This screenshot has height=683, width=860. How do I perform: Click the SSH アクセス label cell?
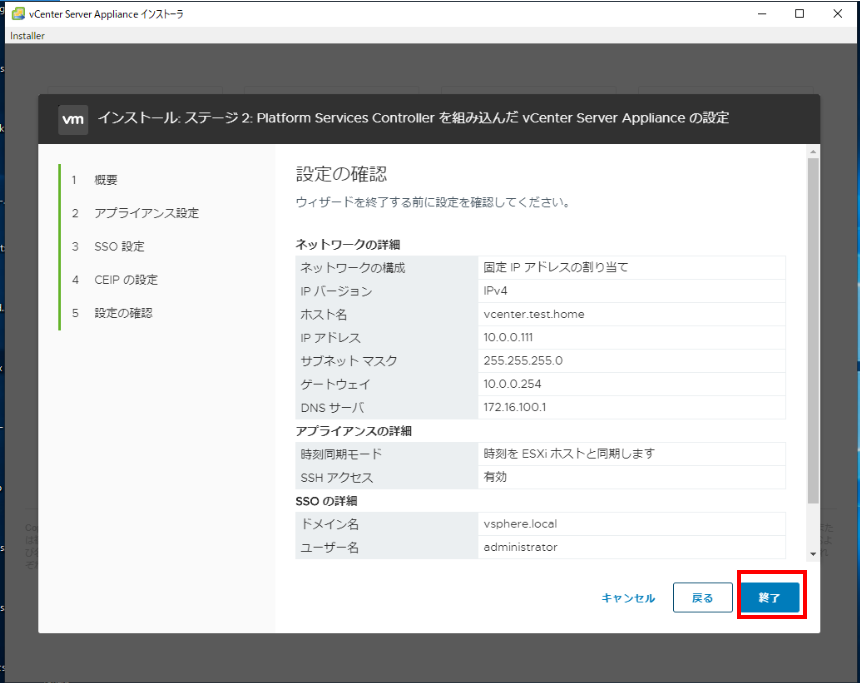coord(387,477)
